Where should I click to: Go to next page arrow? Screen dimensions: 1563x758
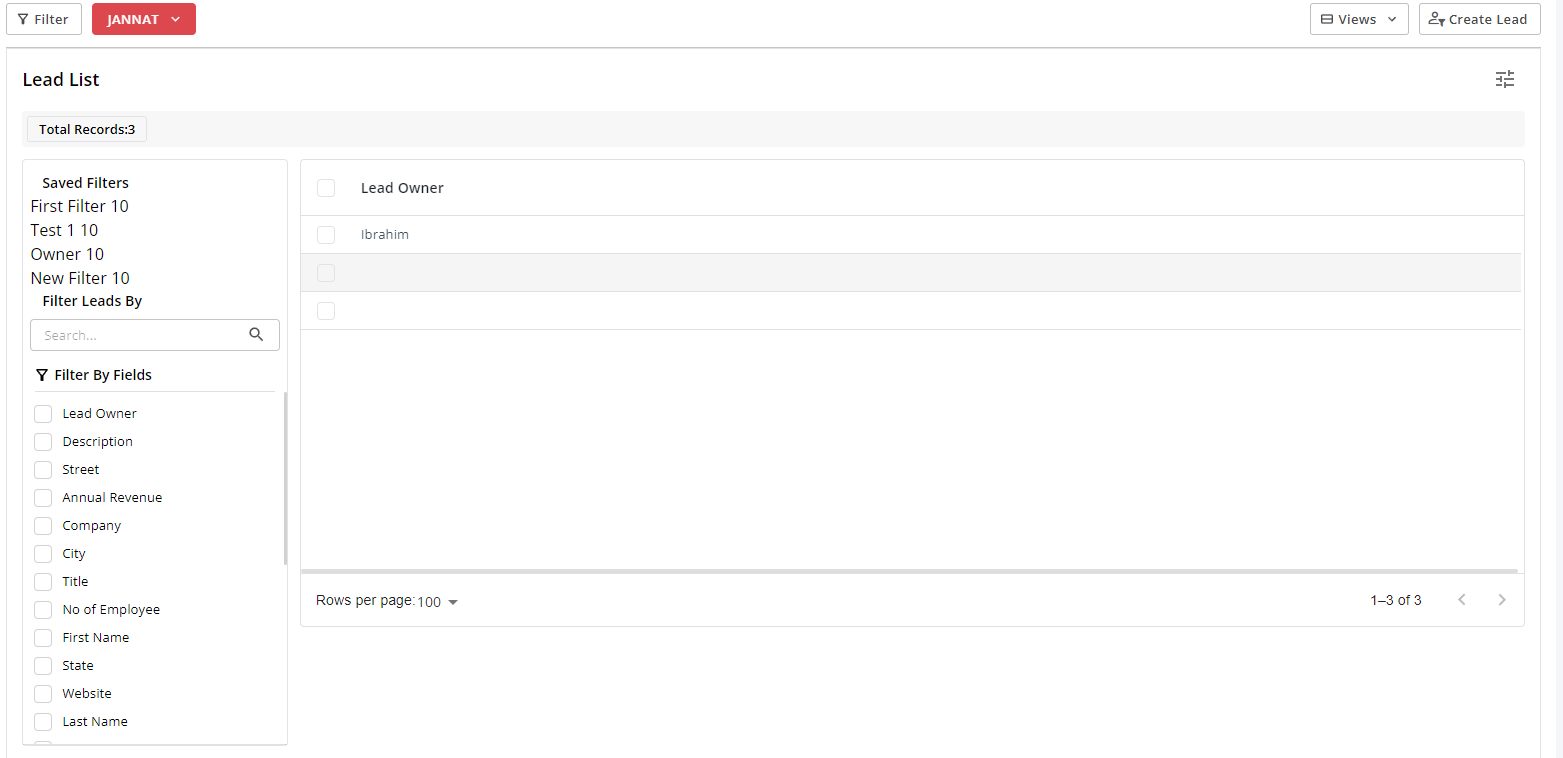coord(1501,600)
